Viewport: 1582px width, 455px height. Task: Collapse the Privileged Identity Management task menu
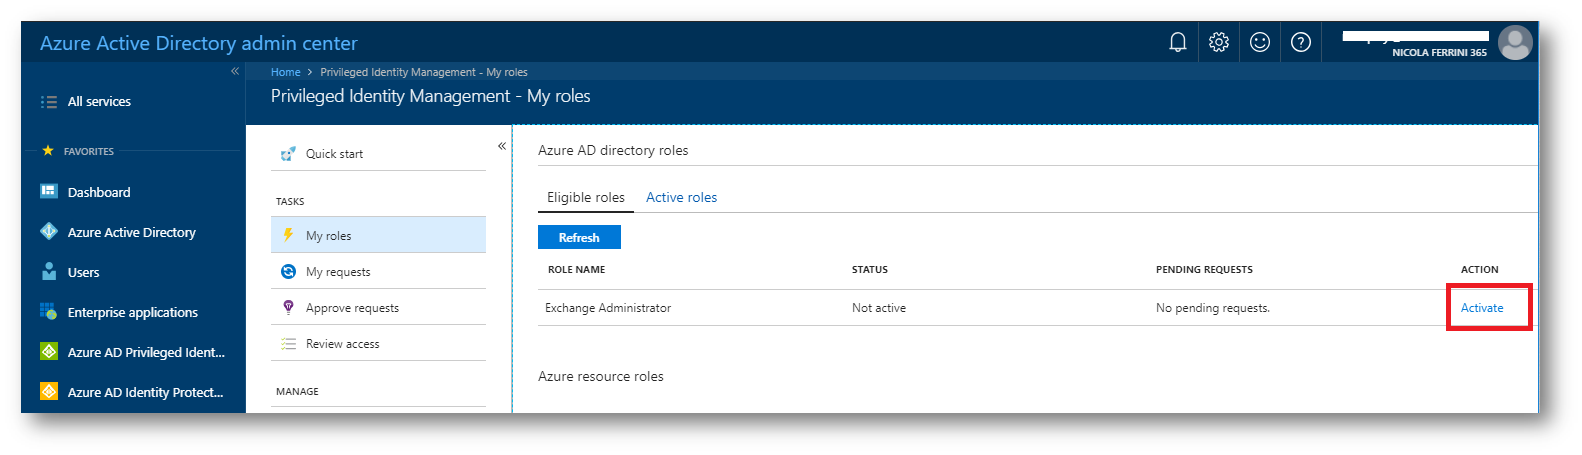click(x=502, y=146)
